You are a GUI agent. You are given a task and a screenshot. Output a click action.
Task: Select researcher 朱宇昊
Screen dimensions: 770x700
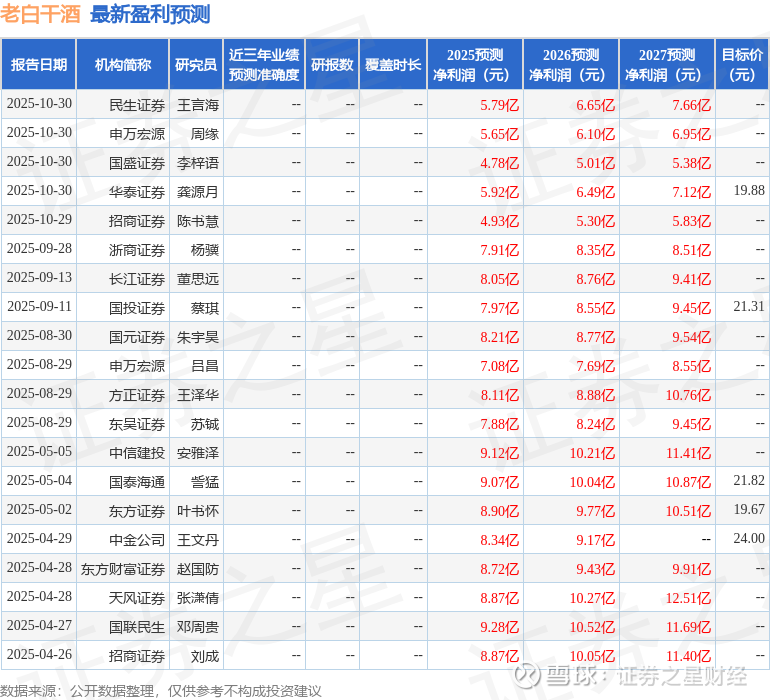[197, 336]
